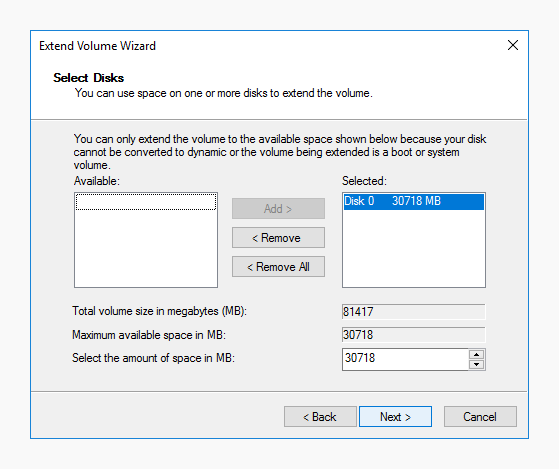
Task: Decrease space amount with down spinner arrow
Action: click(x=476, y=364)
